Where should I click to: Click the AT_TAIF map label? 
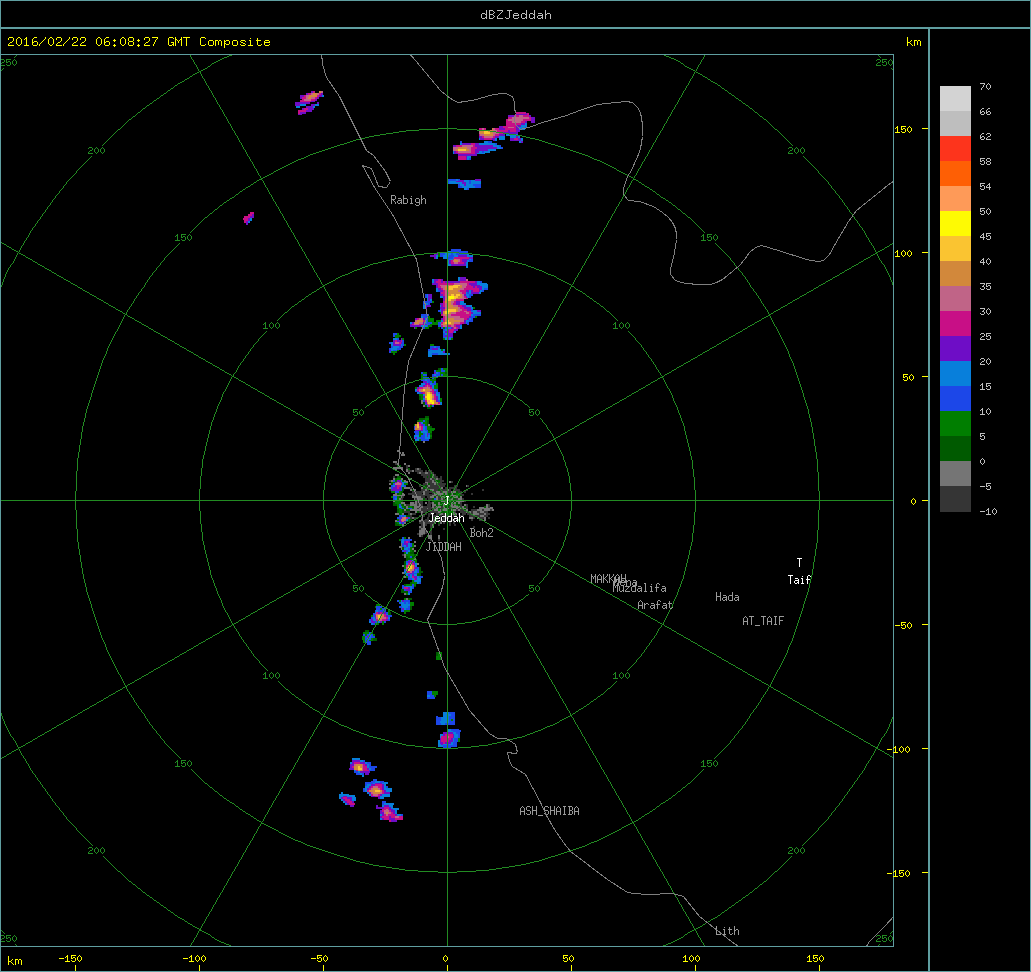[763, 621]
